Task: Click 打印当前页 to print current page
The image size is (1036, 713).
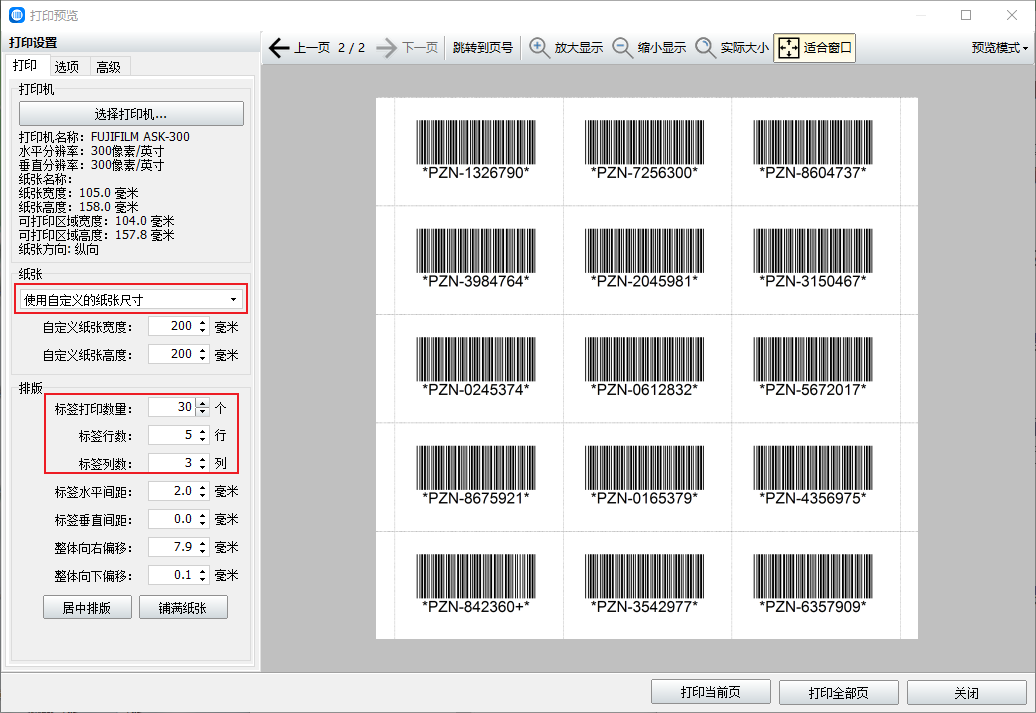Action: tap(710, 692)
